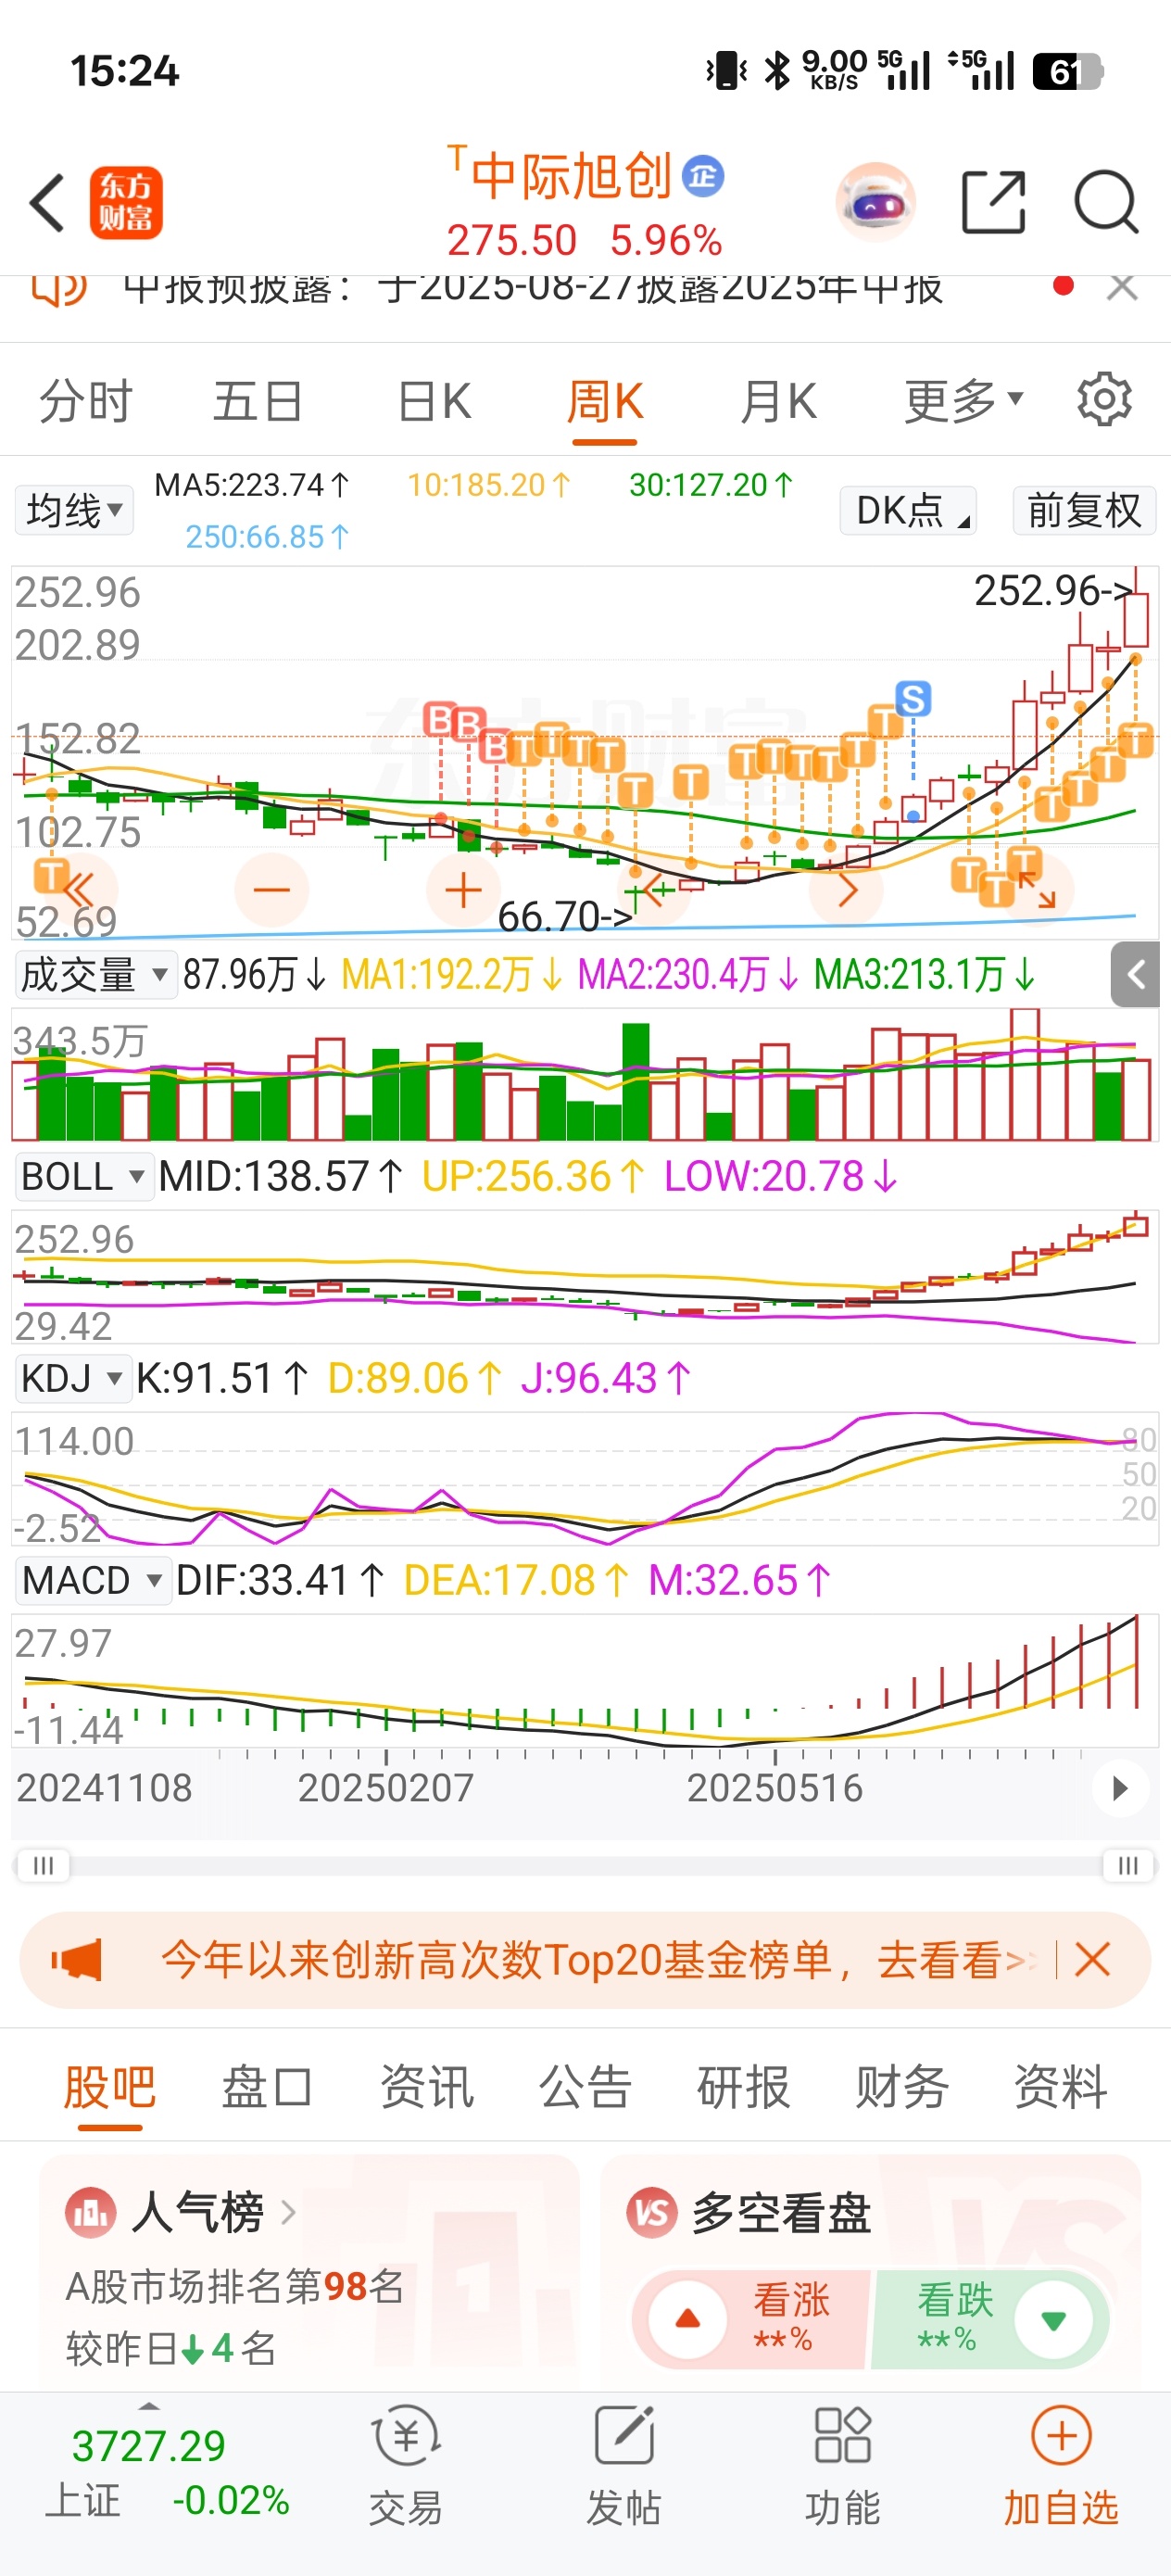Viewport: 1171px width, 2576px height.
Task: Add stock via 加自选 icon
Action: (1061, 2436)
